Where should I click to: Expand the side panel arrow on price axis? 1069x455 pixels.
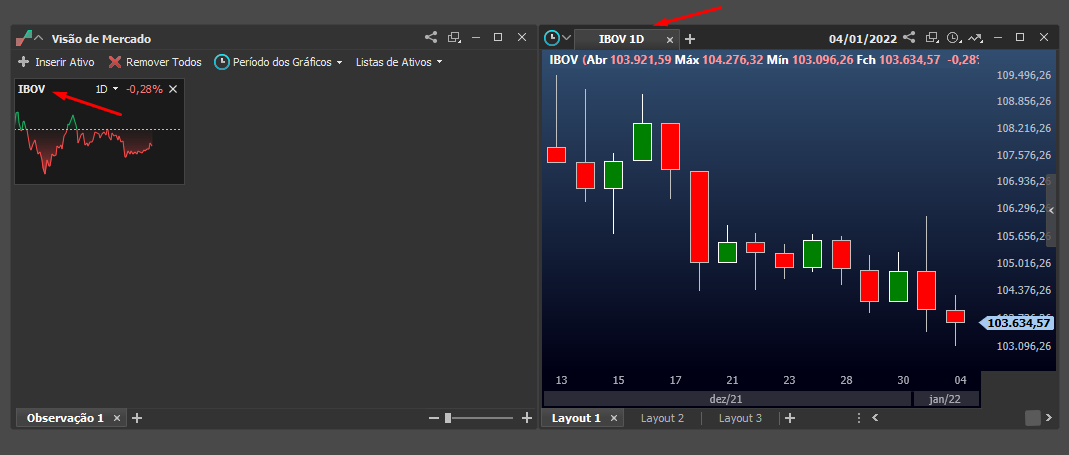(x=1051, y=209)
